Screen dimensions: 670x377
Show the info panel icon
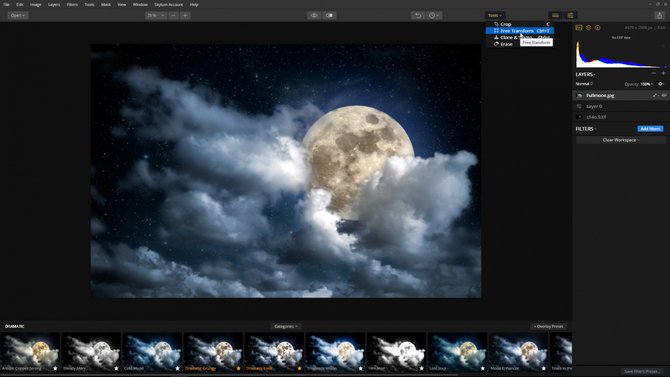(598, 28)
